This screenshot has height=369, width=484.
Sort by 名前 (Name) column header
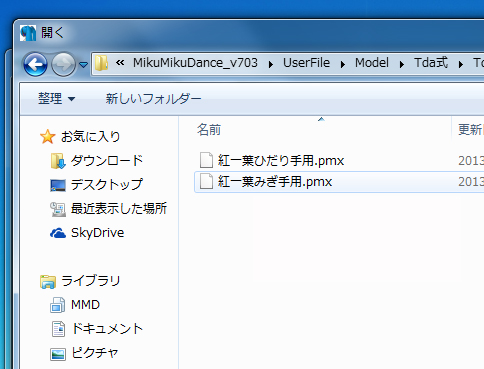pos(209,130)
